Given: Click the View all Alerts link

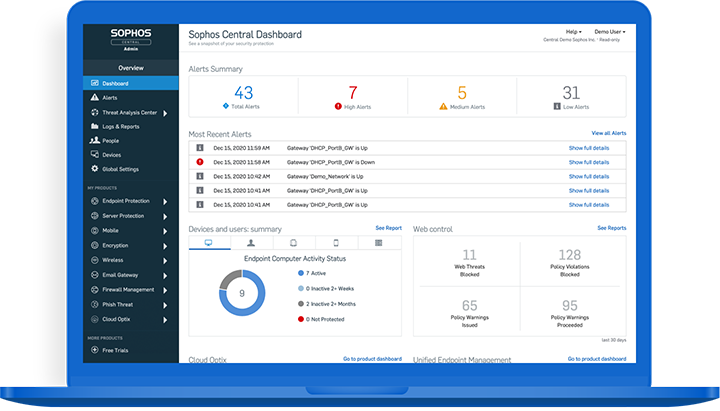Looking at the screenshot, I should (x=608, y=133).
